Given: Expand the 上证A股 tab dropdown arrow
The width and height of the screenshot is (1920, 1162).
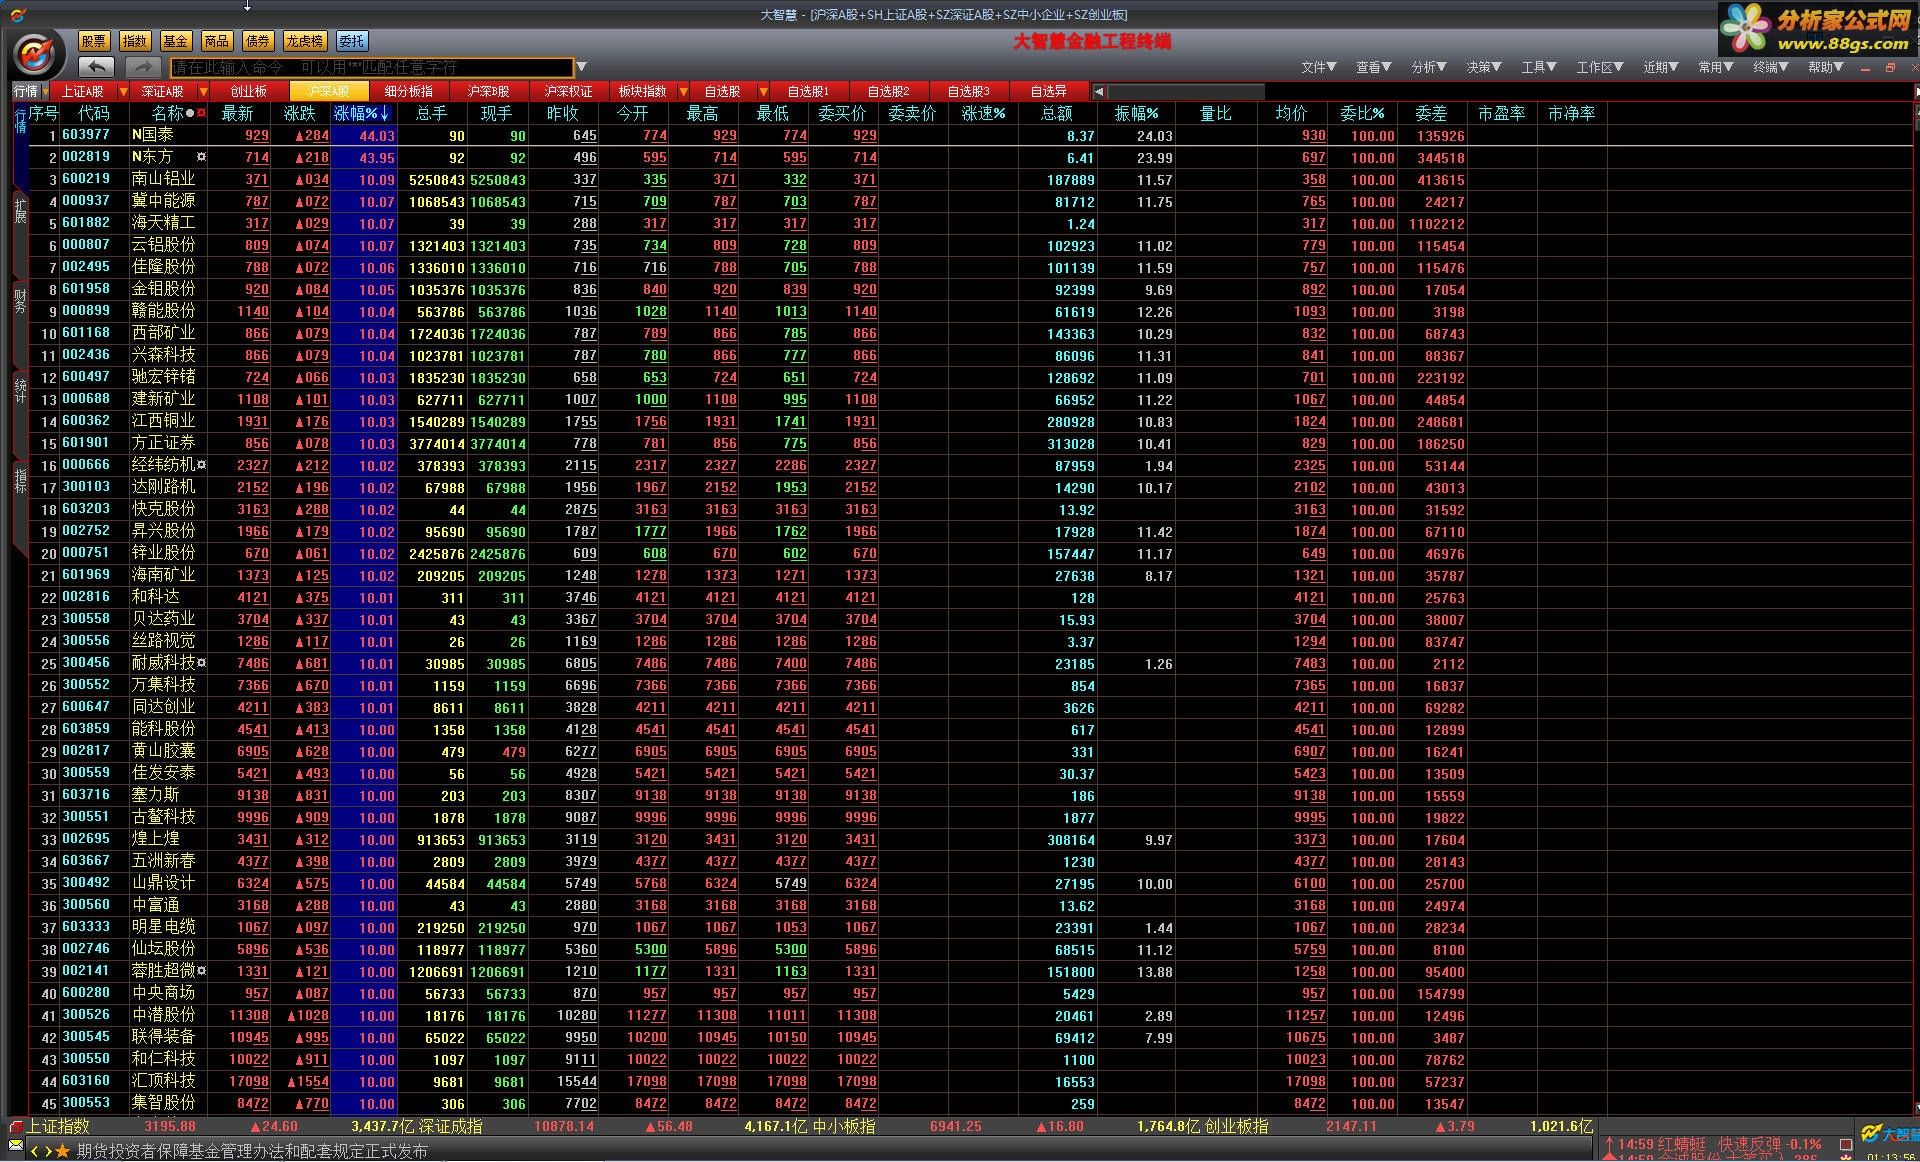Looking at the screenshot, I should coord(124,91).
